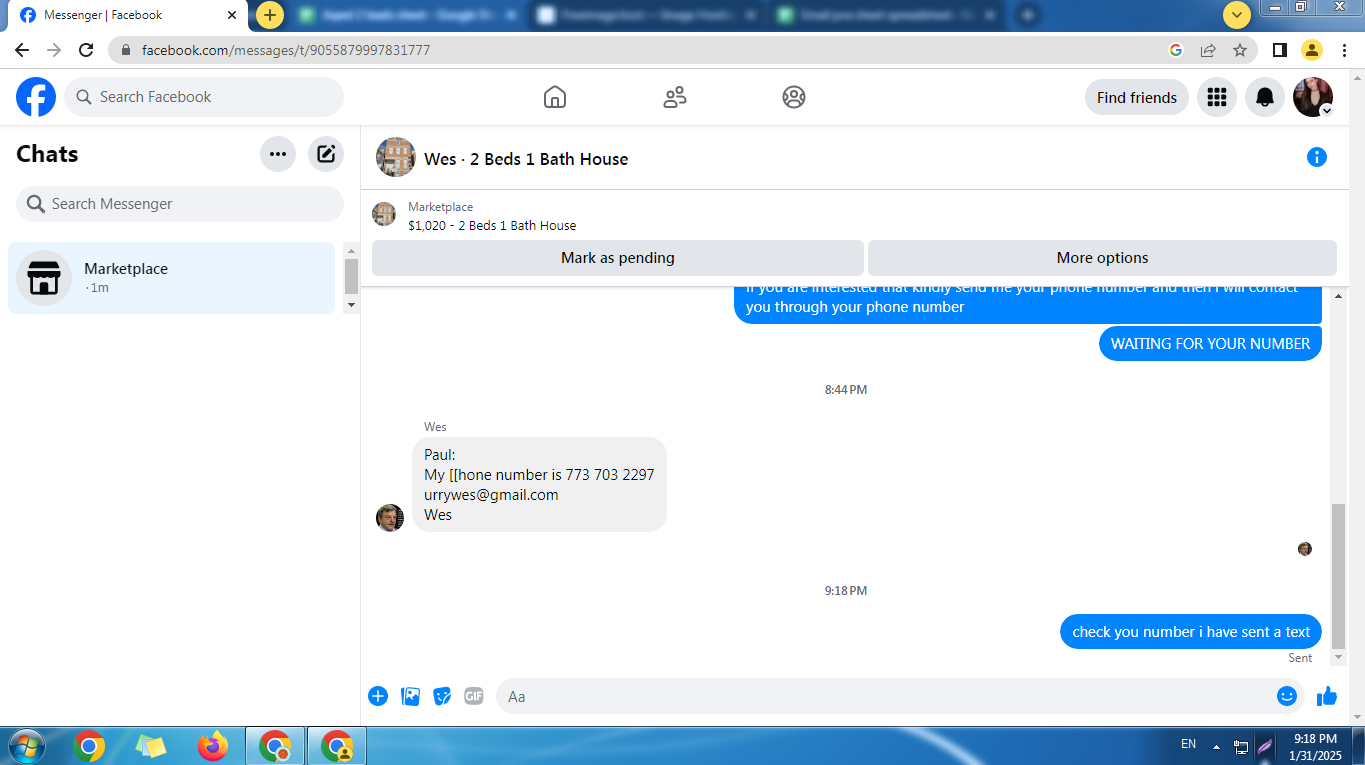This screenshot has width=1365, height=765.
Task: Bookmark this page with the star icon
Action: (x=1240, y=50)
